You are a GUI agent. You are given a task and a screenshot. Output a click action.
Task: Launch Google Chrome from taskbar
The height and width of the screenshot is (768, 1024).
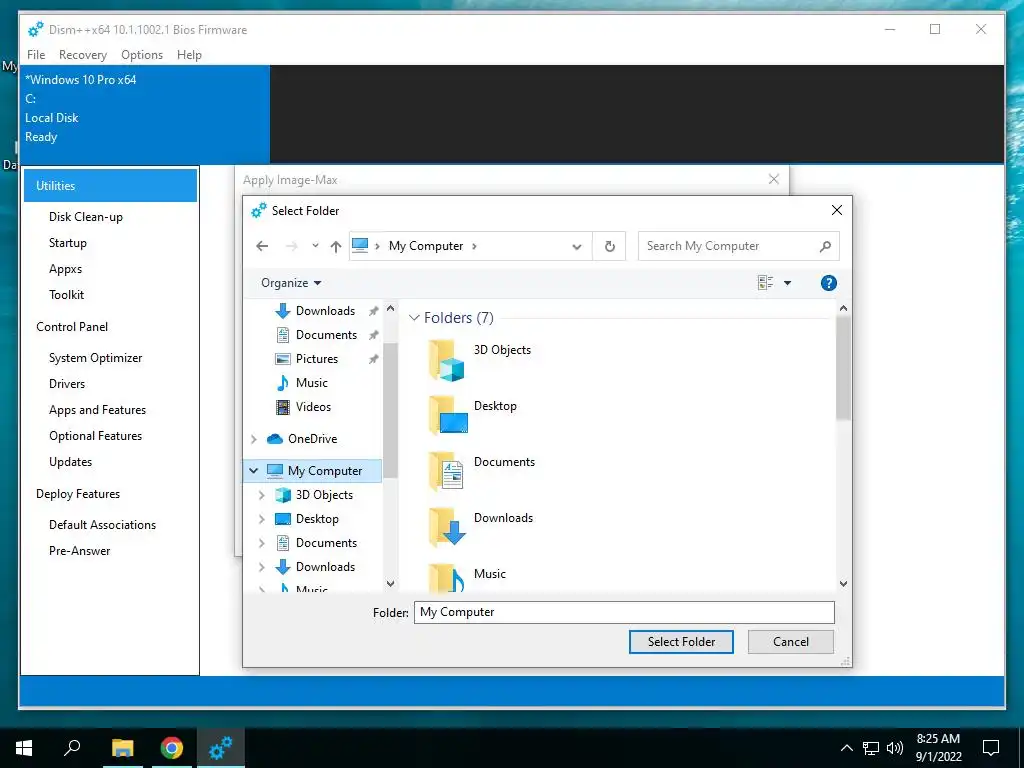[x=172, y=748]
